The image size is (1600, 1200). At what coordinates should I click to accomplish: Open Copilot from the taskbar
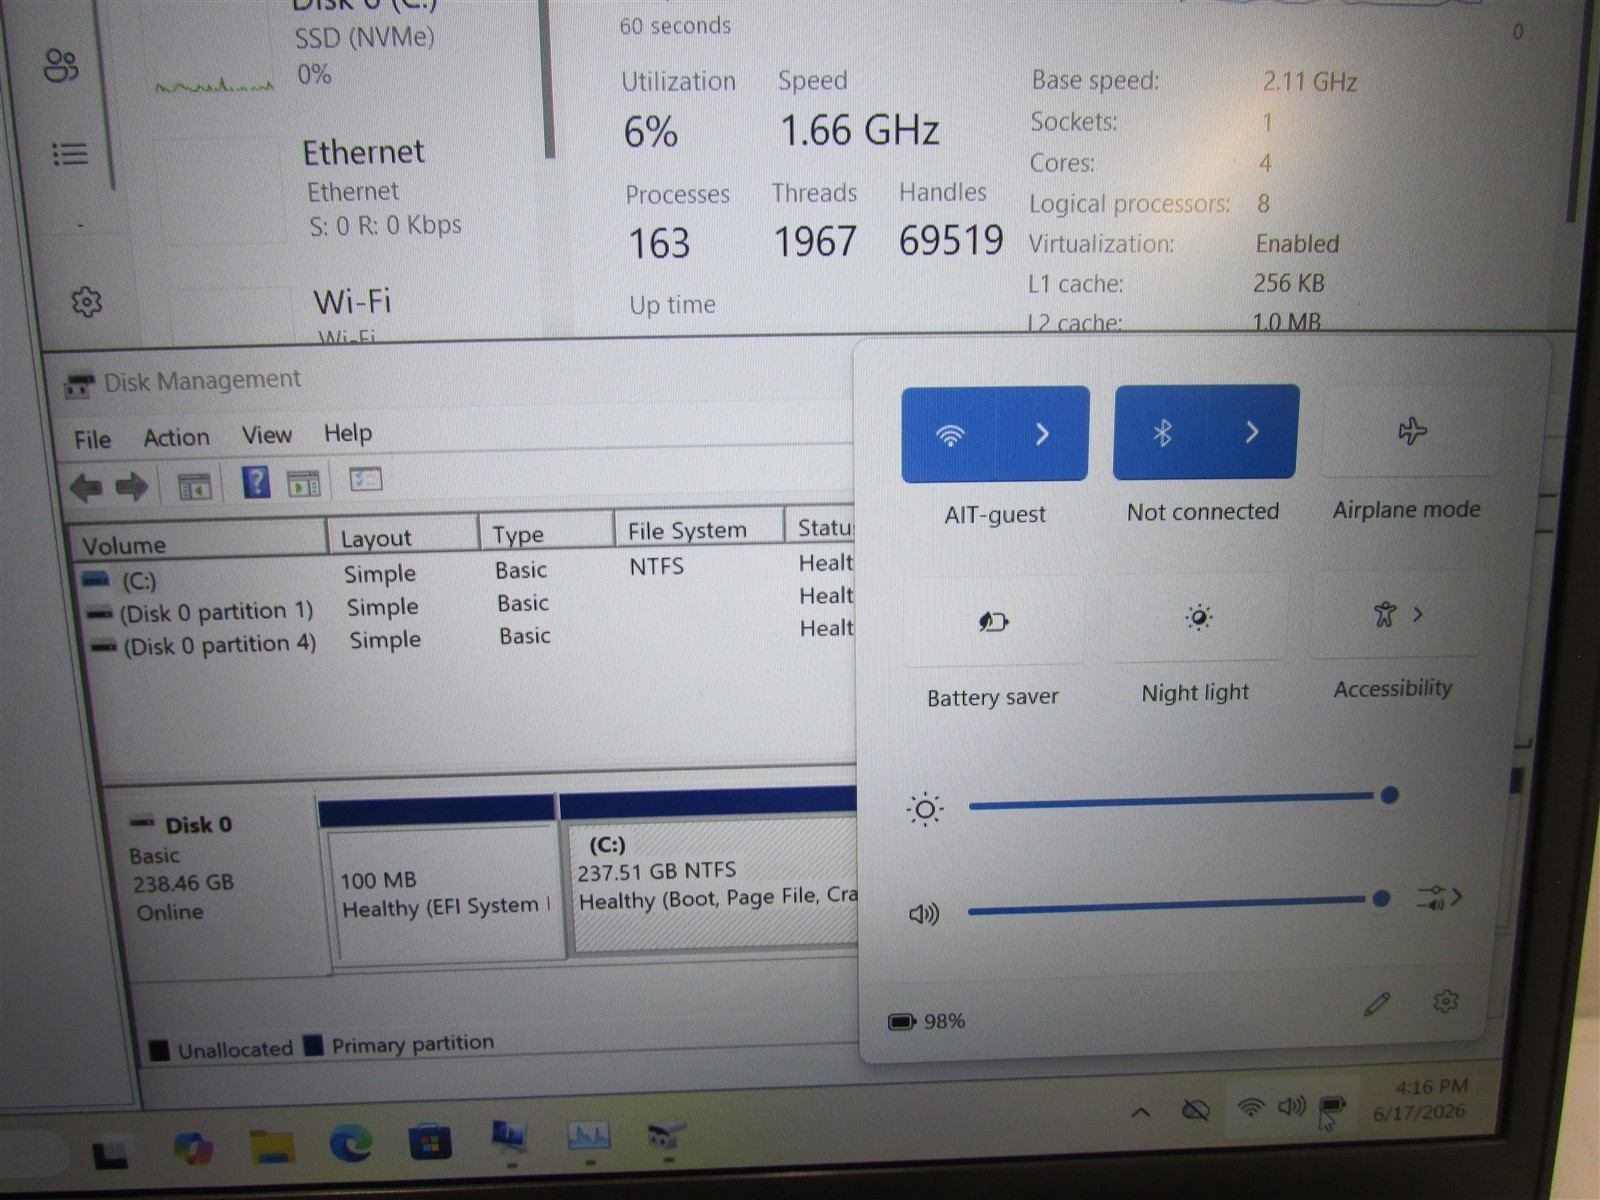click(x=192, y=1149)
